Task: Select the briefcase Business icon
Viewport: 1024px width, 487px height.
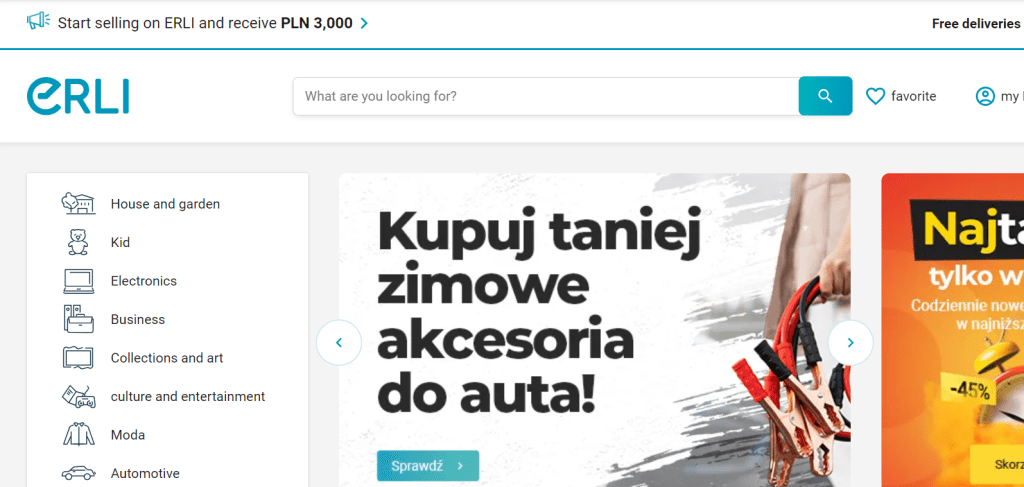Action: (x=78, y=319)
